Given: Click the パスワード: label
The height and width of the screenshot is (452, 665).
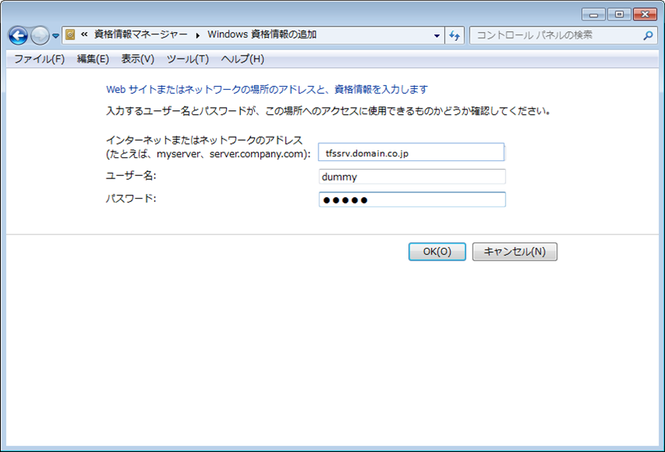Looking at the screenshot, I should pos(131,198).
